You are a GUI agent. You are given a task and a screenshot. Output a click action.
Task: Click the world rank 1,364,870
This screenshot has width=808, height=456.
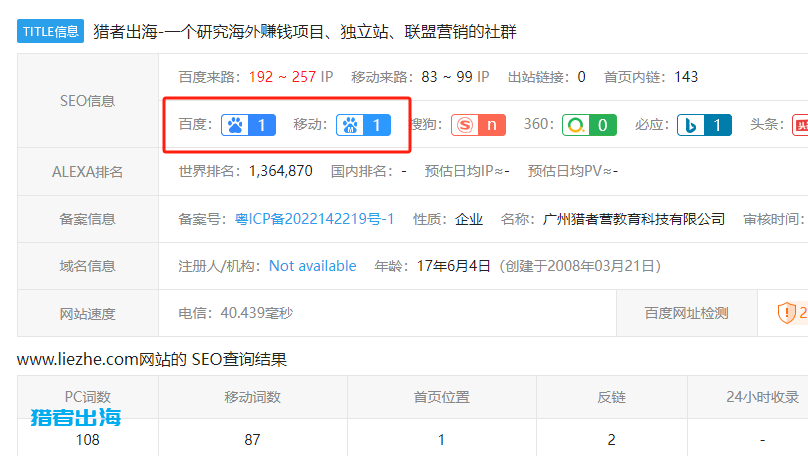[280, 171]
